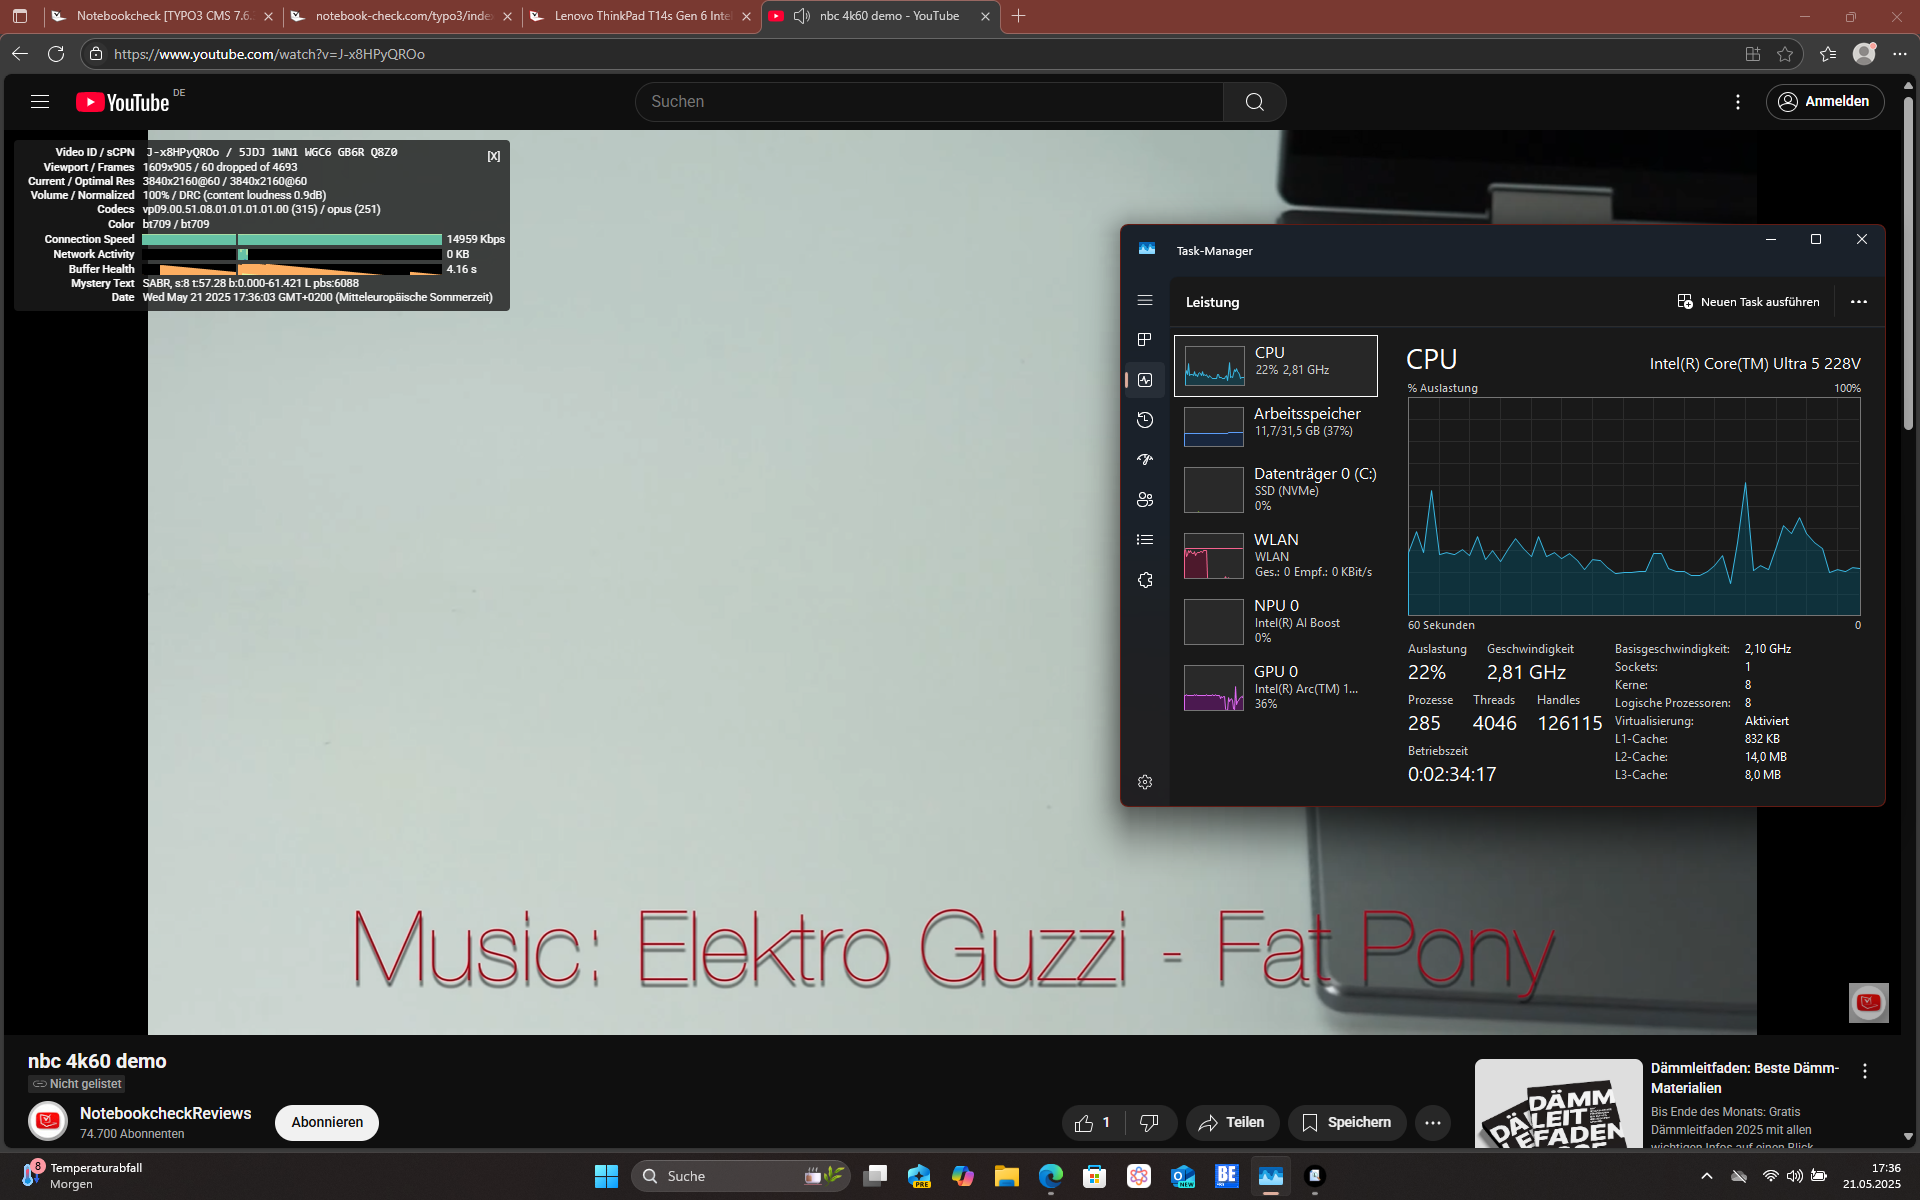This screenshot has height=1200, width=1920.
Task: Open the Windows Start menu
Action: point(606,1176)
